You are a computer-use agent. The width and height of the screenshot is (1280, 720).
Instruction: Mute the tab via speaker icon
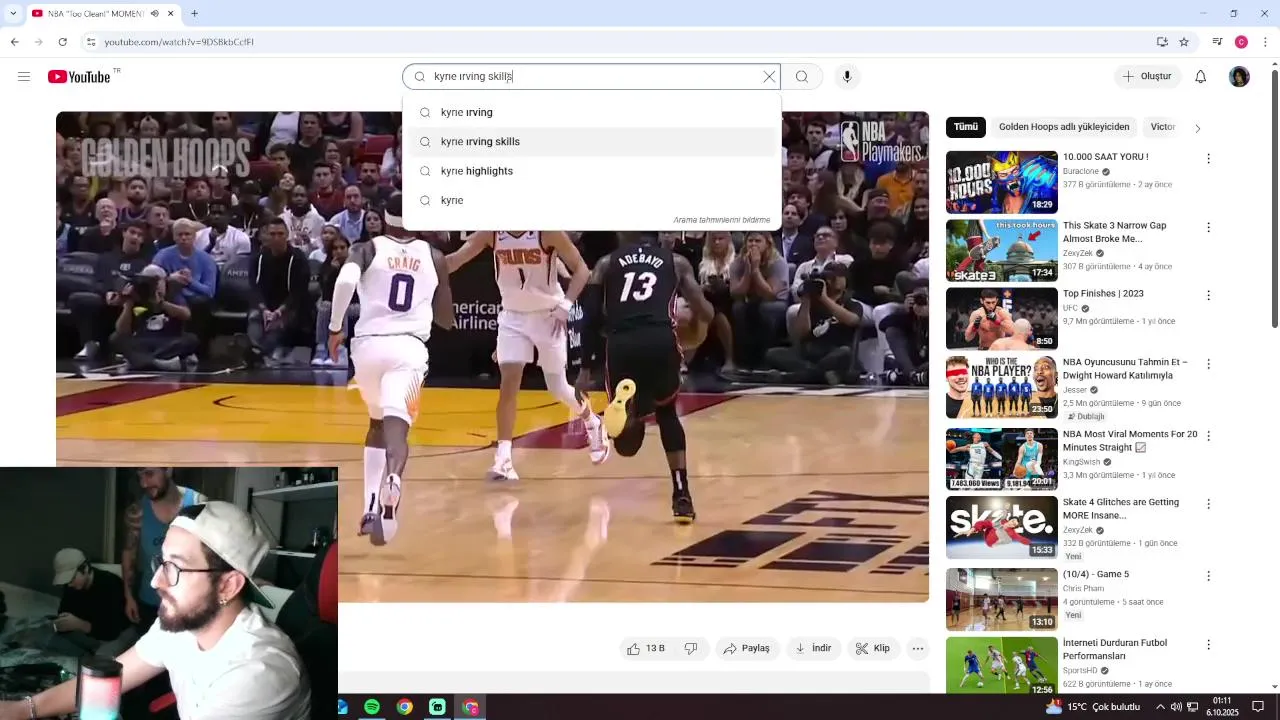(x=154, y=14)
